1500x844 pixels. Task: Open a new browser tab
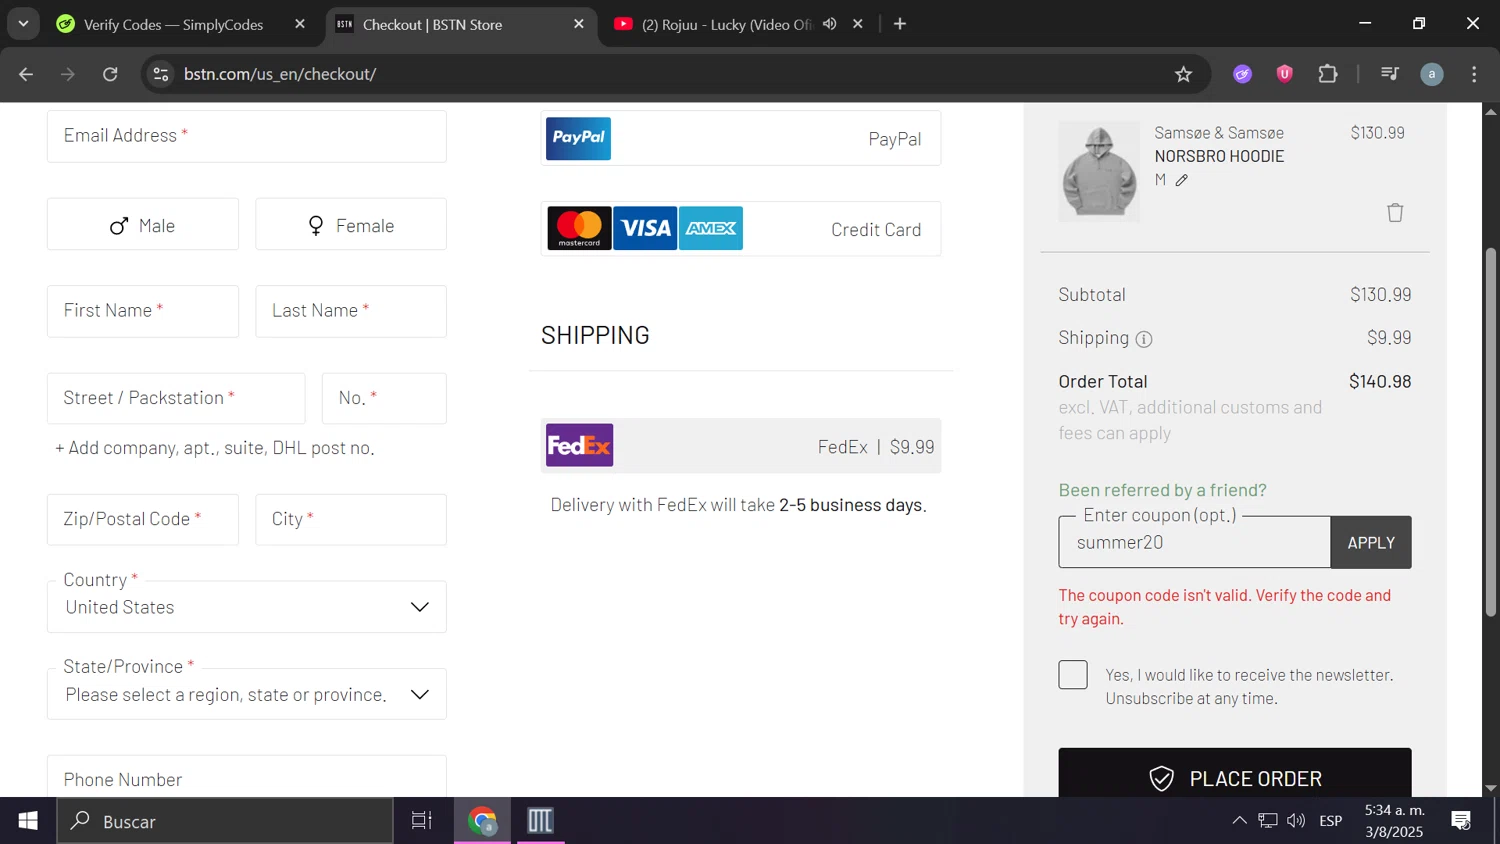click(x=900, y=24)
